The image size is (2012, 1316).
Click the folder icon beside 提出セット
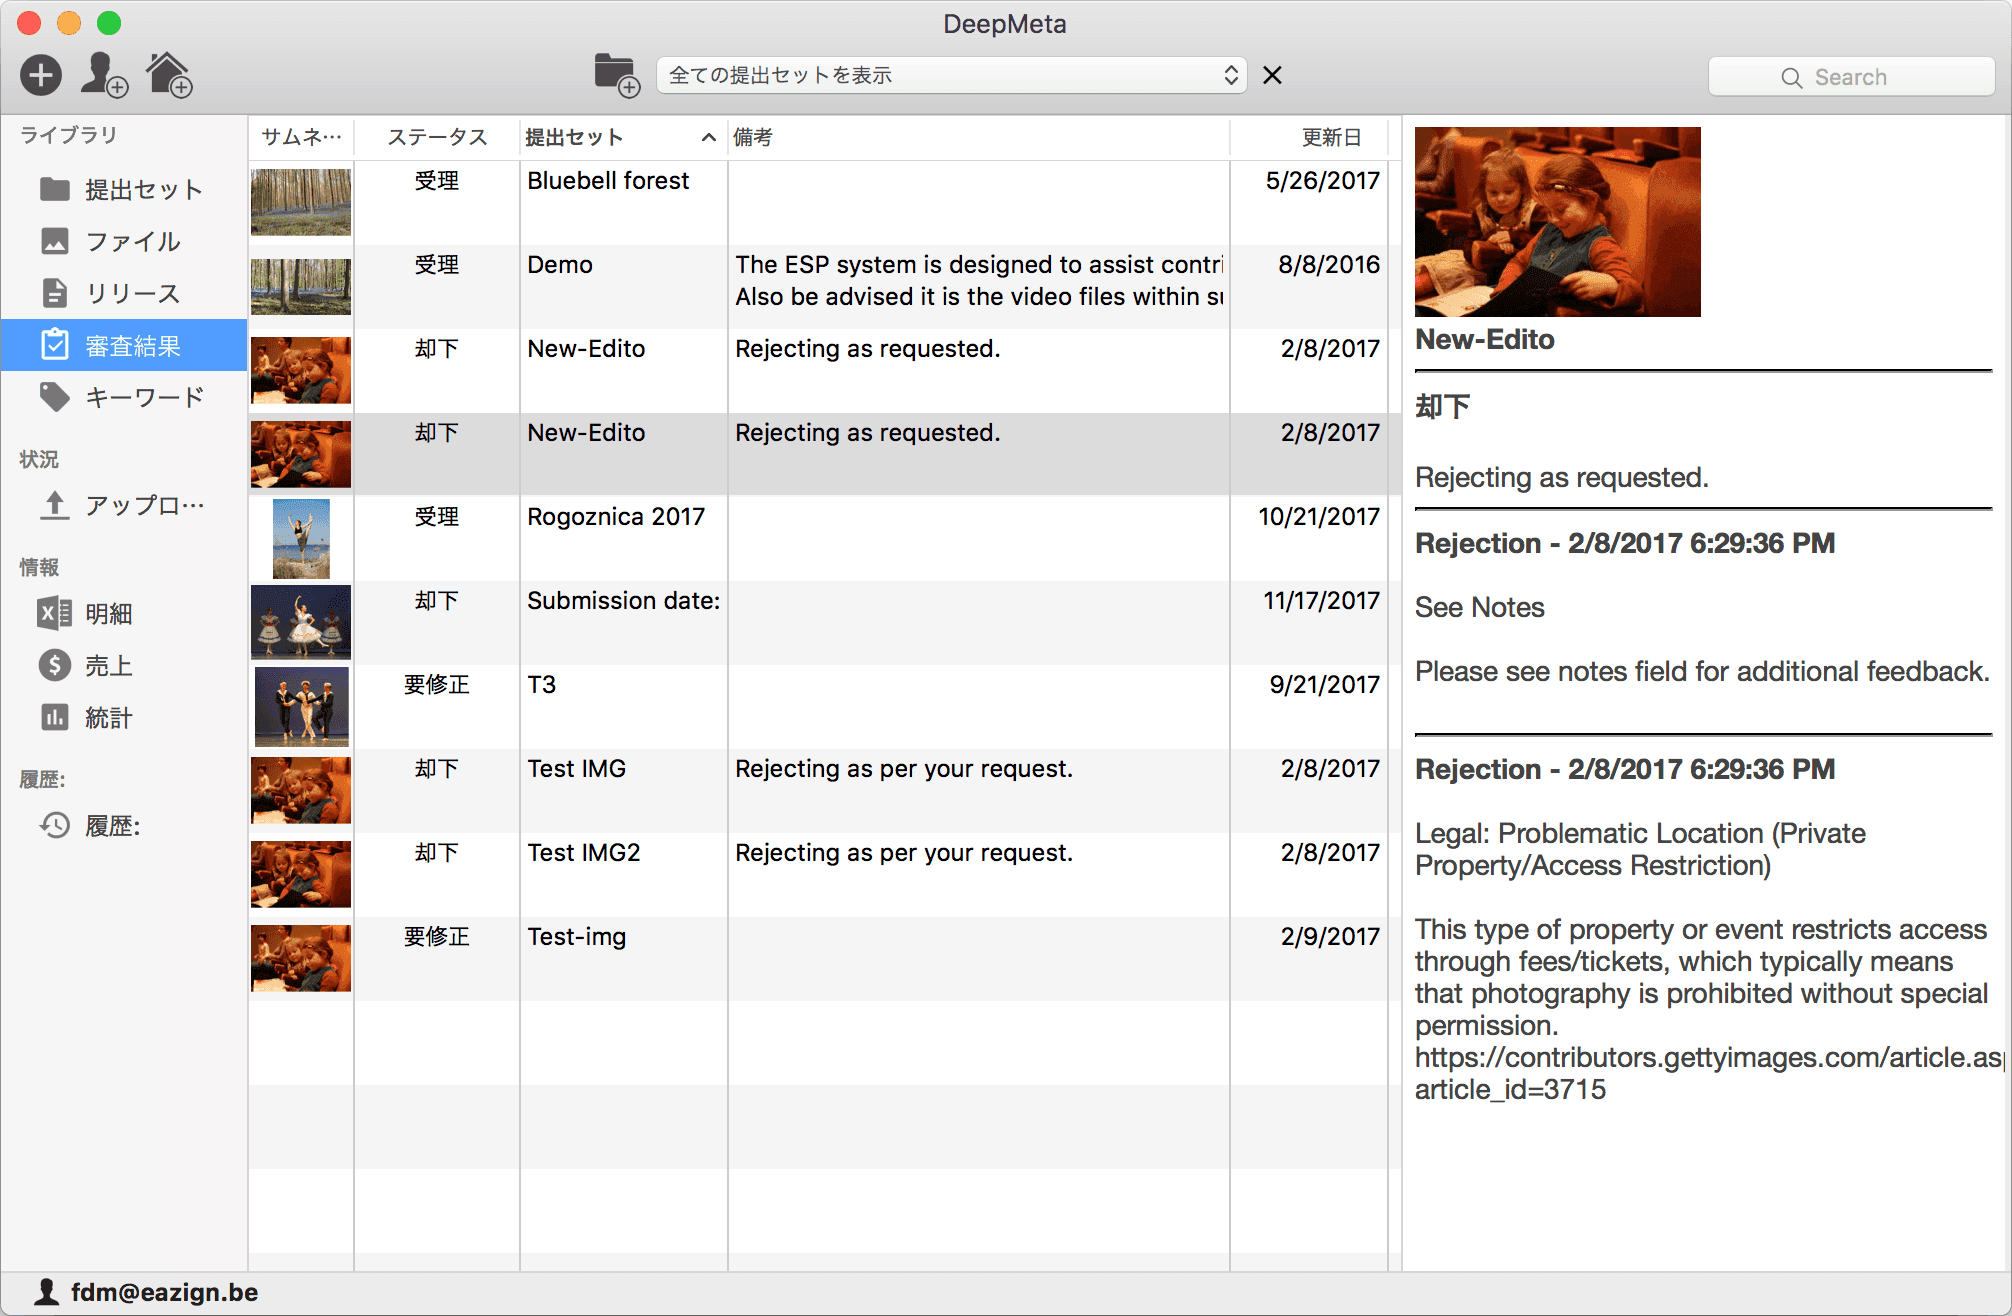click(54, 189)
